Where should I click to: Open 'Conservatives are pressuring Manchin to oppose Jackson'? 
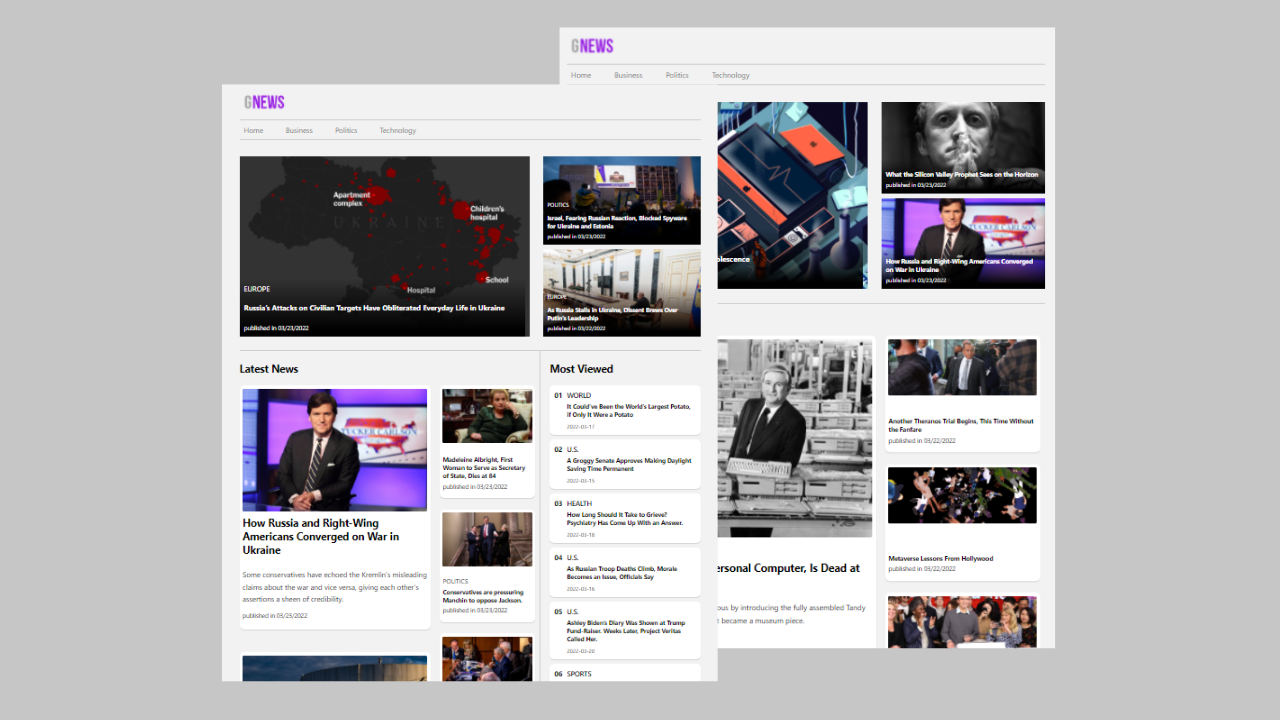(x=483, y=596)
